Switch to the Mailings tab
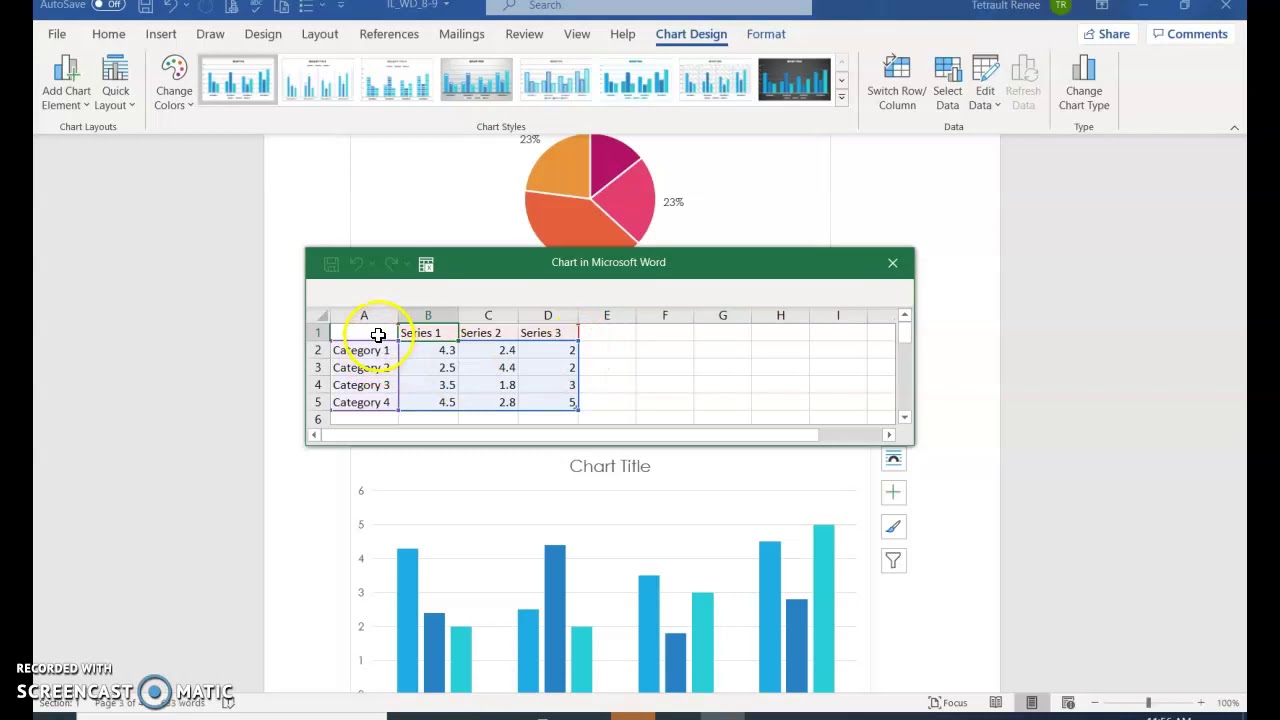1280x720 pixels. coord(462,34)
